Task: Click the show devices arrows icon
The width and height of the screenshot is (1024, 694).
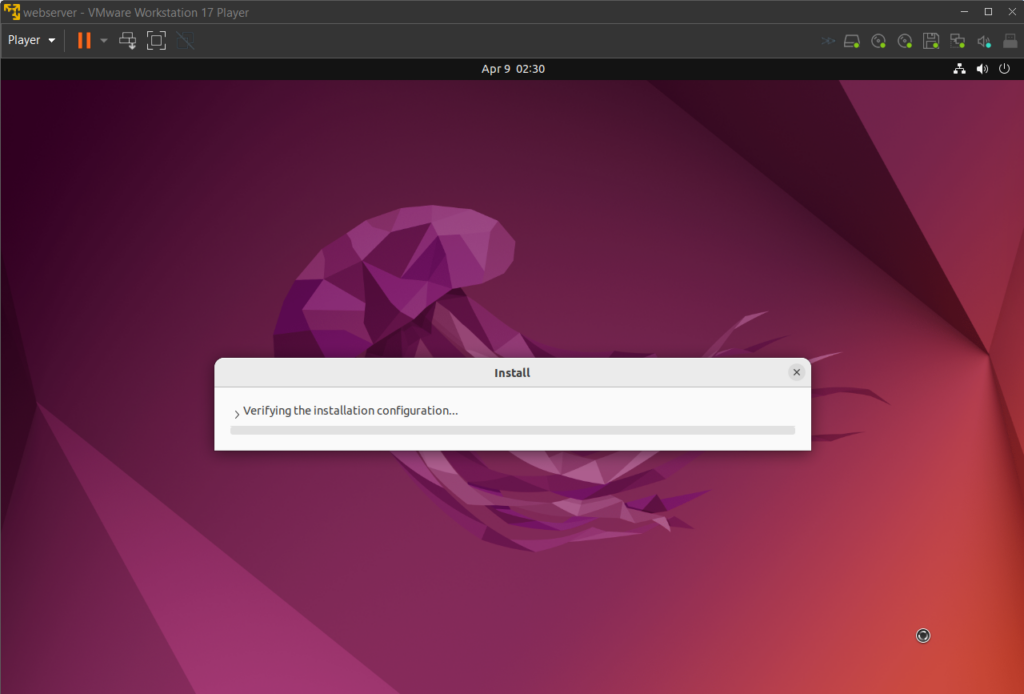Action: pyautogui.click(x=827, y=41)
